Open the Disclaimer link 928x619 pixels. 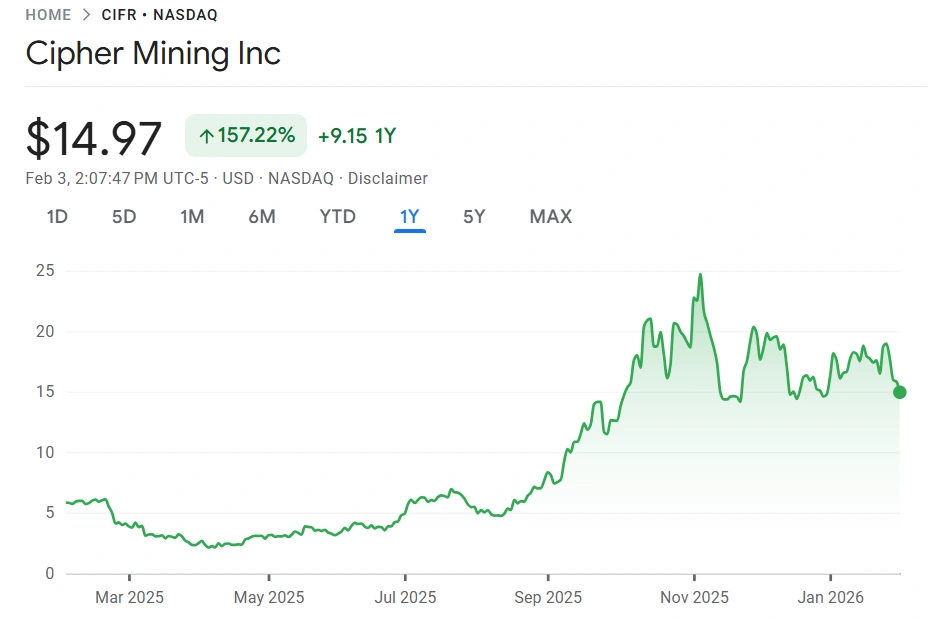(387, 178)
